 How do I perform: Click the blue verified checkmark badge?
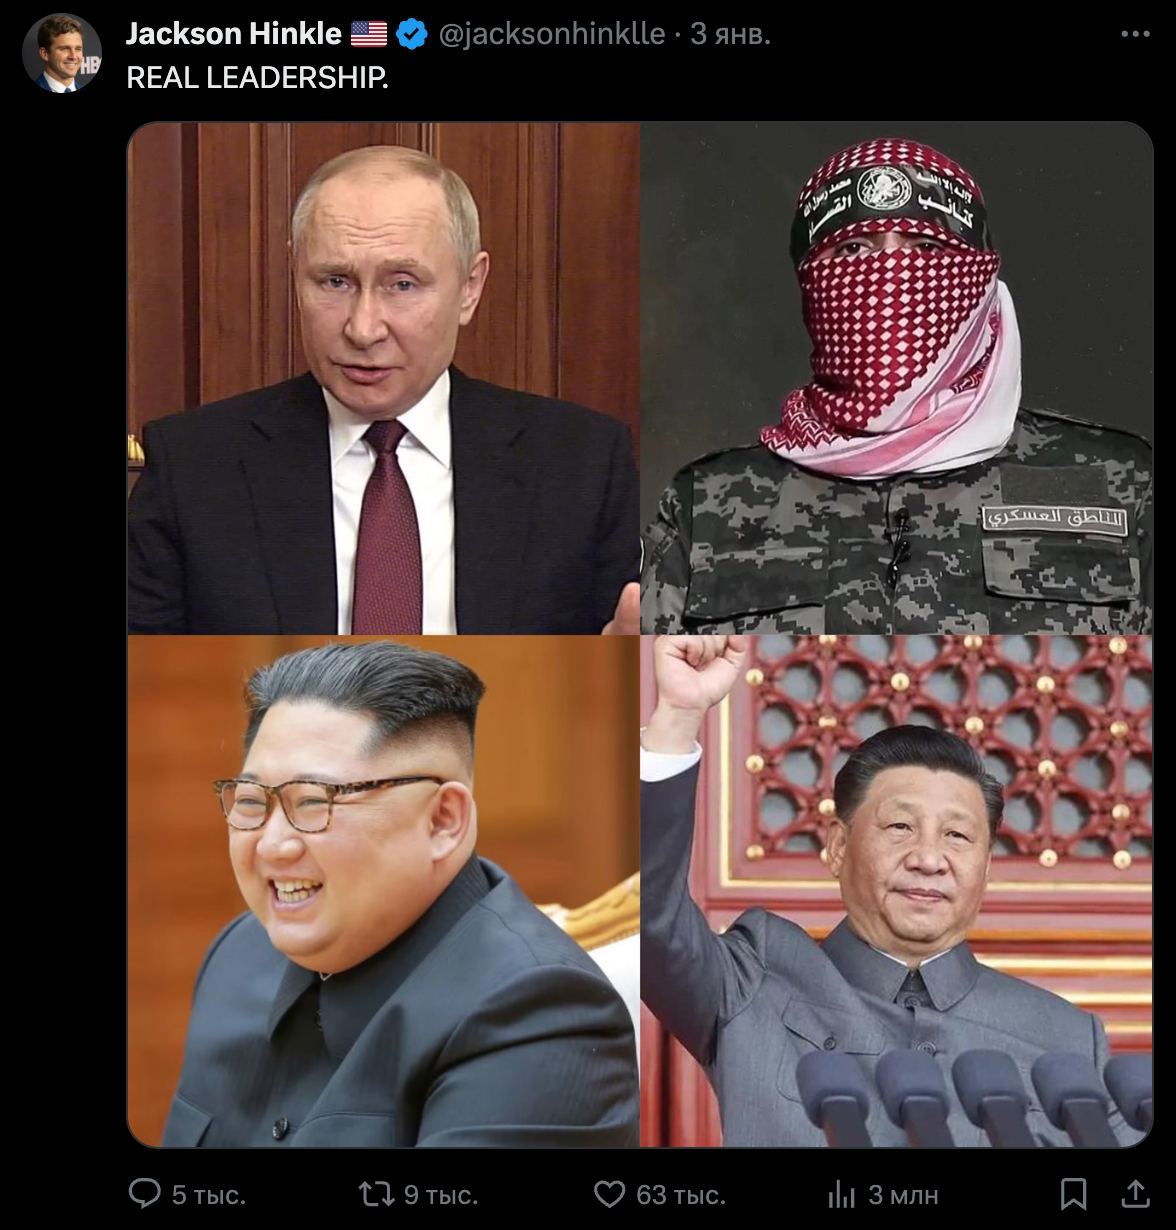(412, 34)
